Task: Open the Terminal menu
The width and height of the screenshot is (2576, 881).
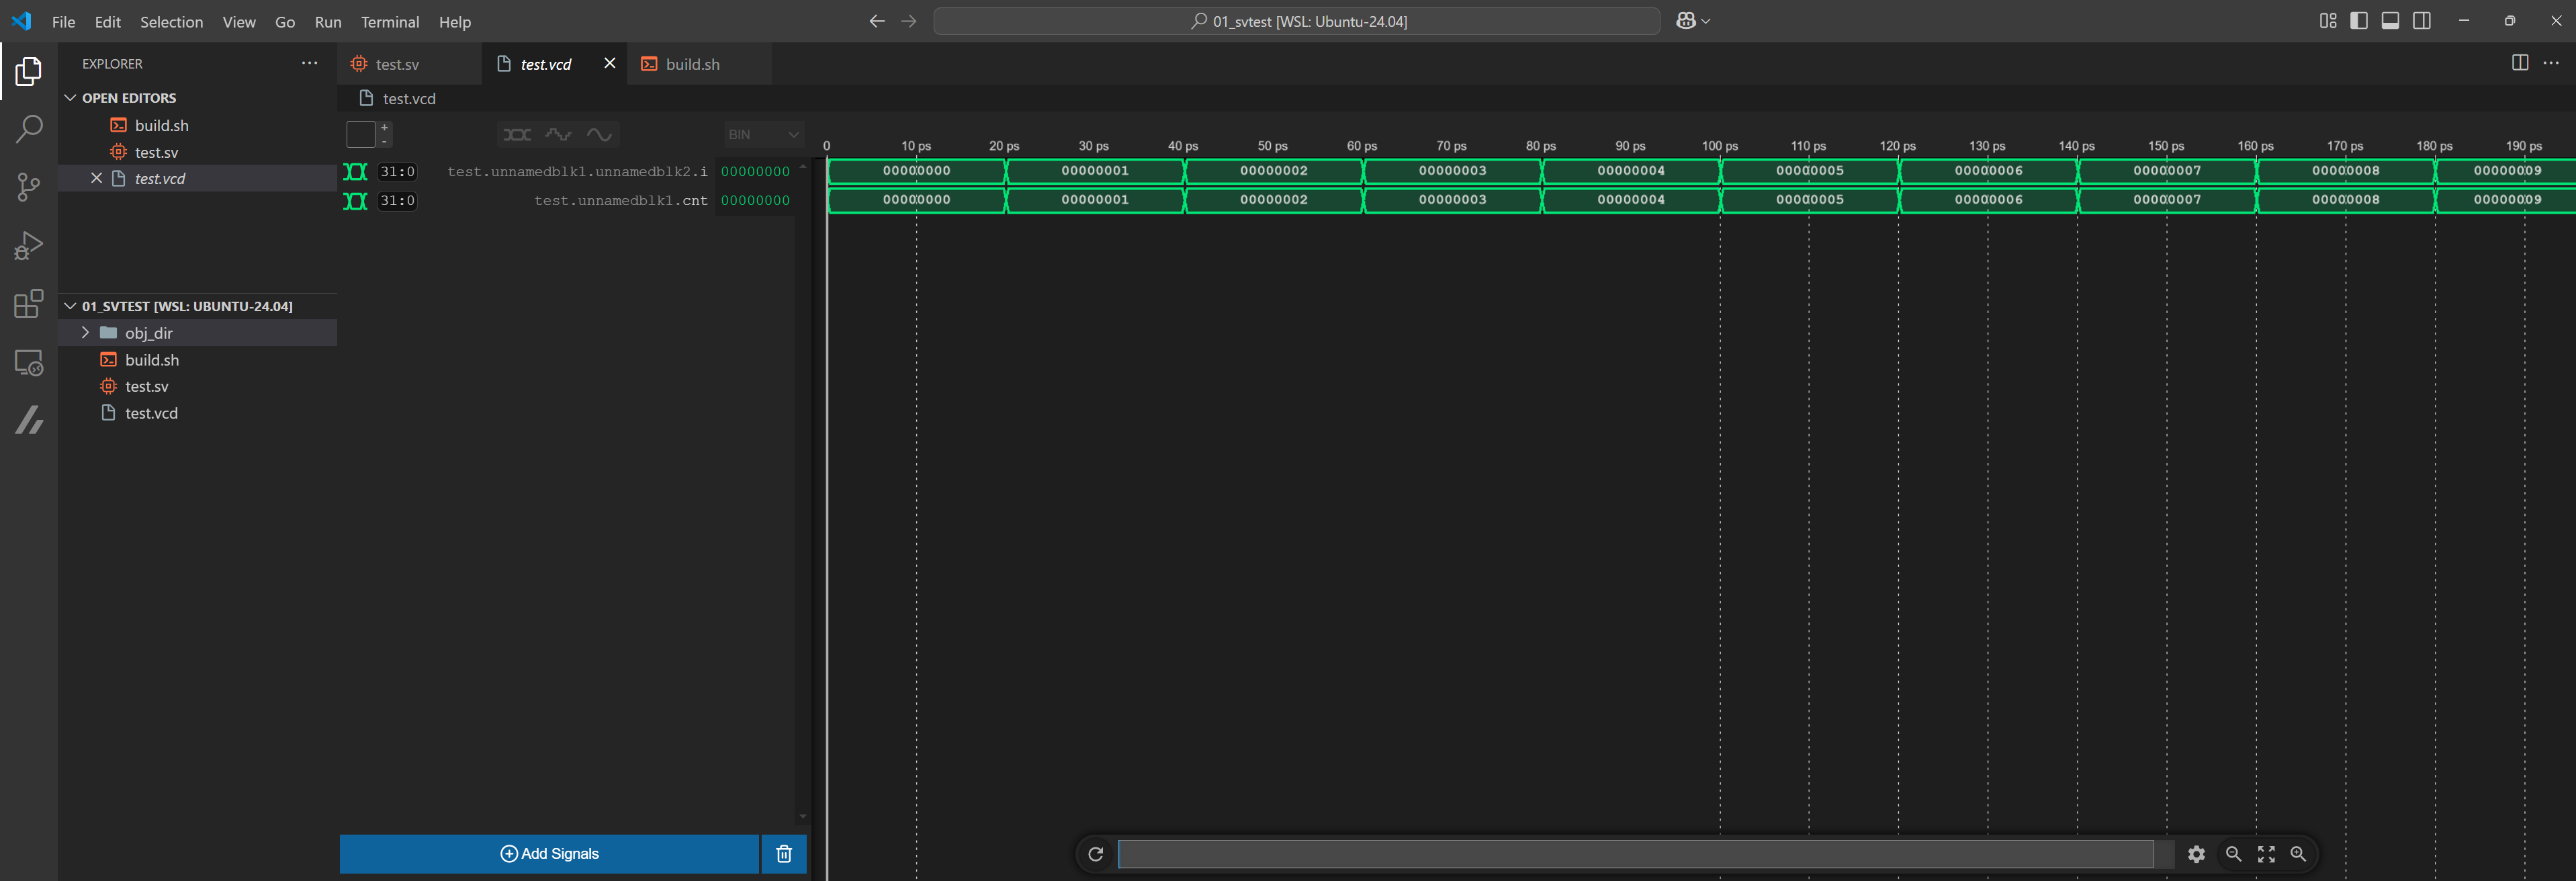Action: [x=390, y=21]
